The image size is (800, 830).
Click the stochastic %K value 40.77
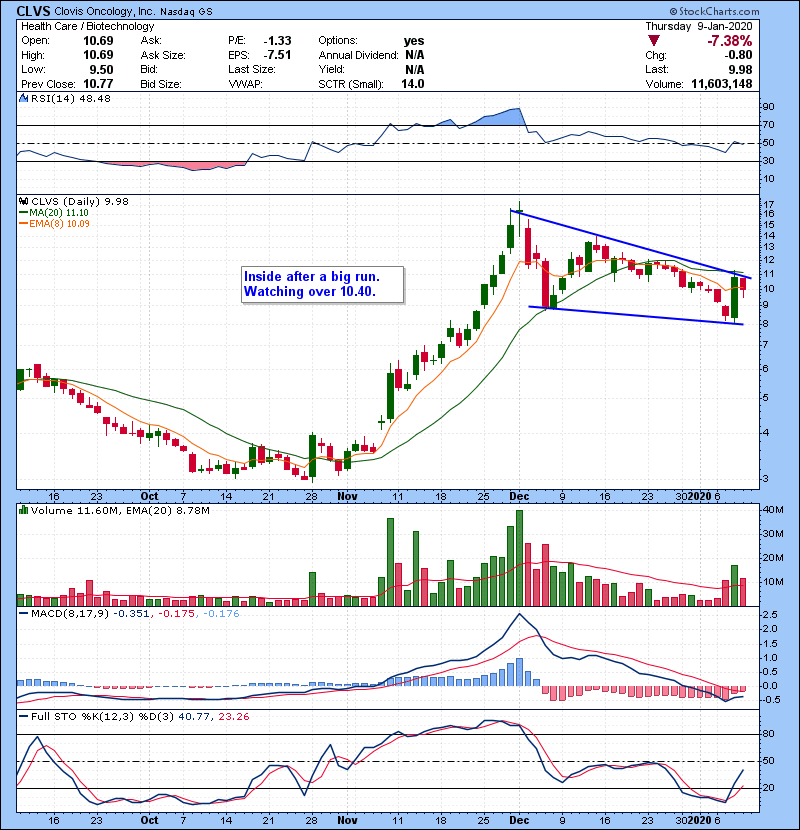click(194, 717)
